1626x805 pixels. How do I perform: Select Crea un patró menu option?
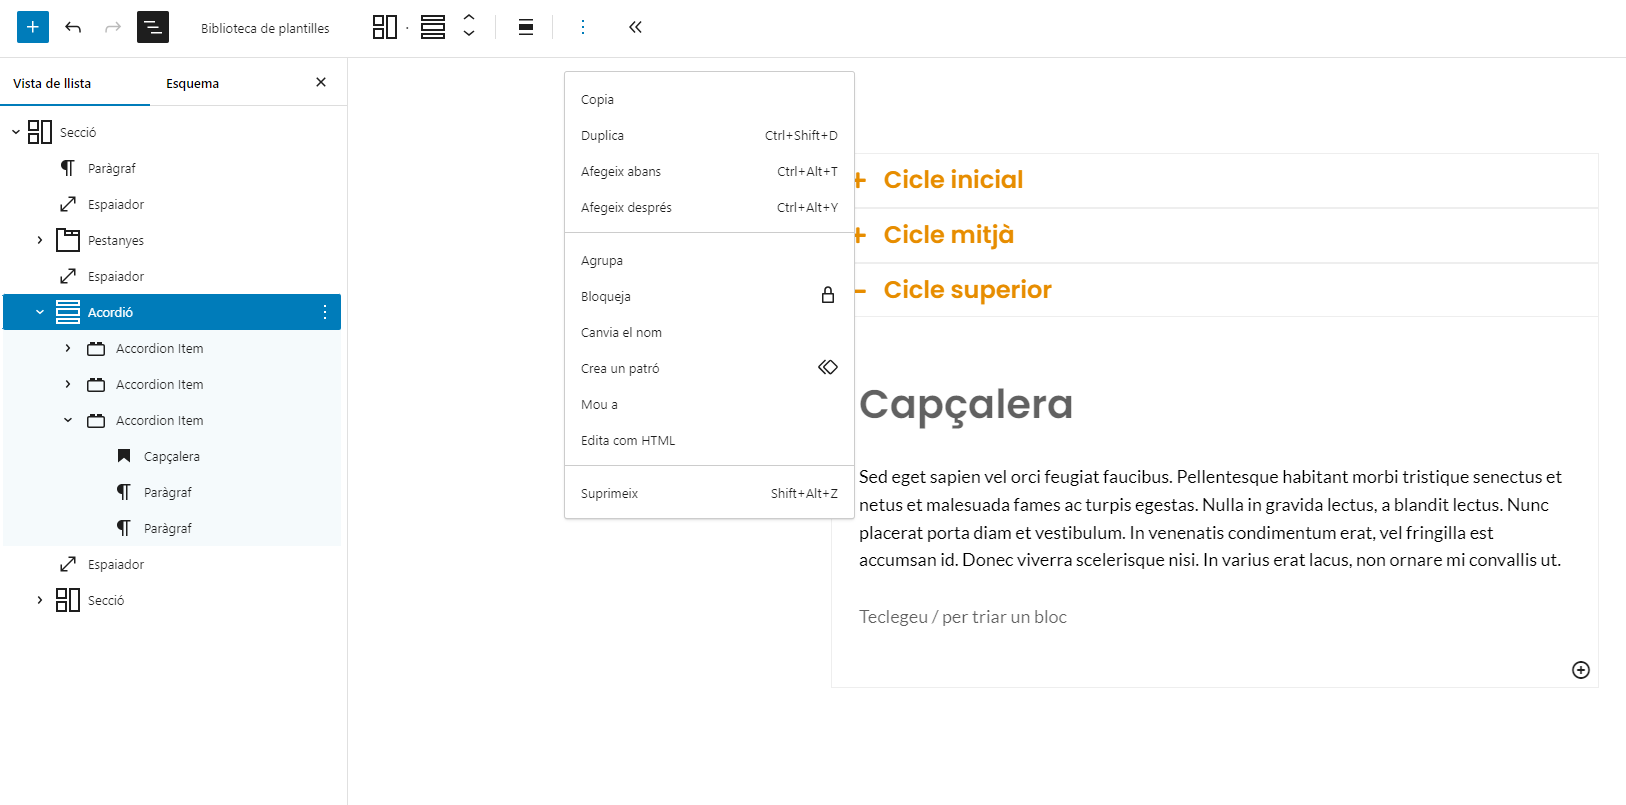click(x=620, y=368)
